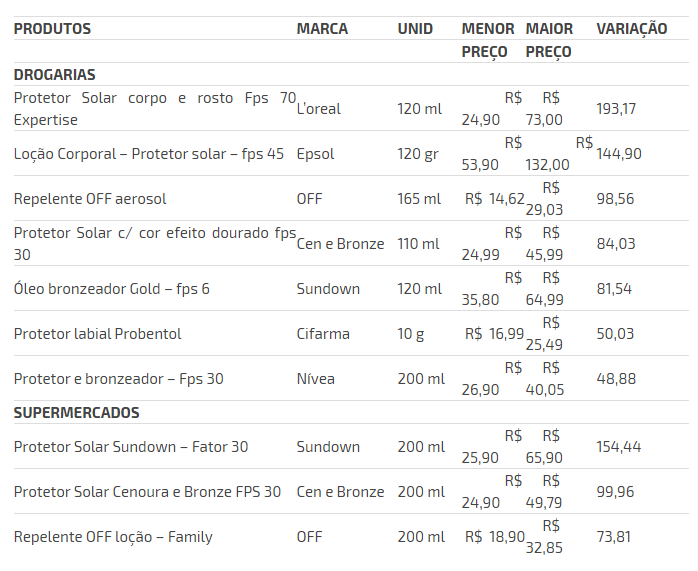Click the L'oreal brand cell
The width and height of the screenshot is (698, 571).
(319, 109)
